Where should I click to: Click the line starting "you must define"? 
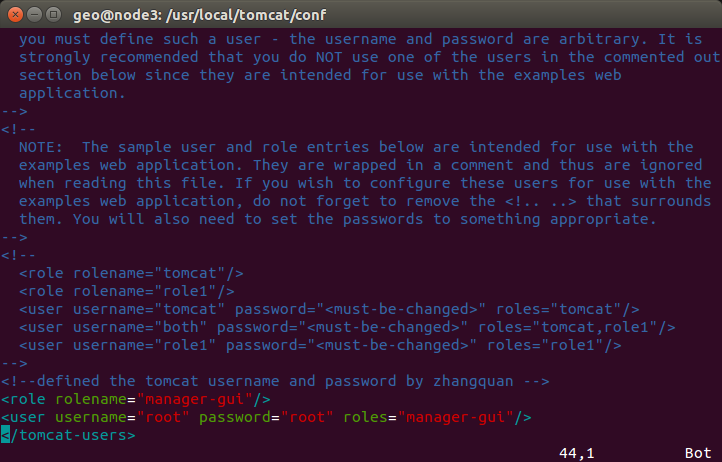pos(360,39)
